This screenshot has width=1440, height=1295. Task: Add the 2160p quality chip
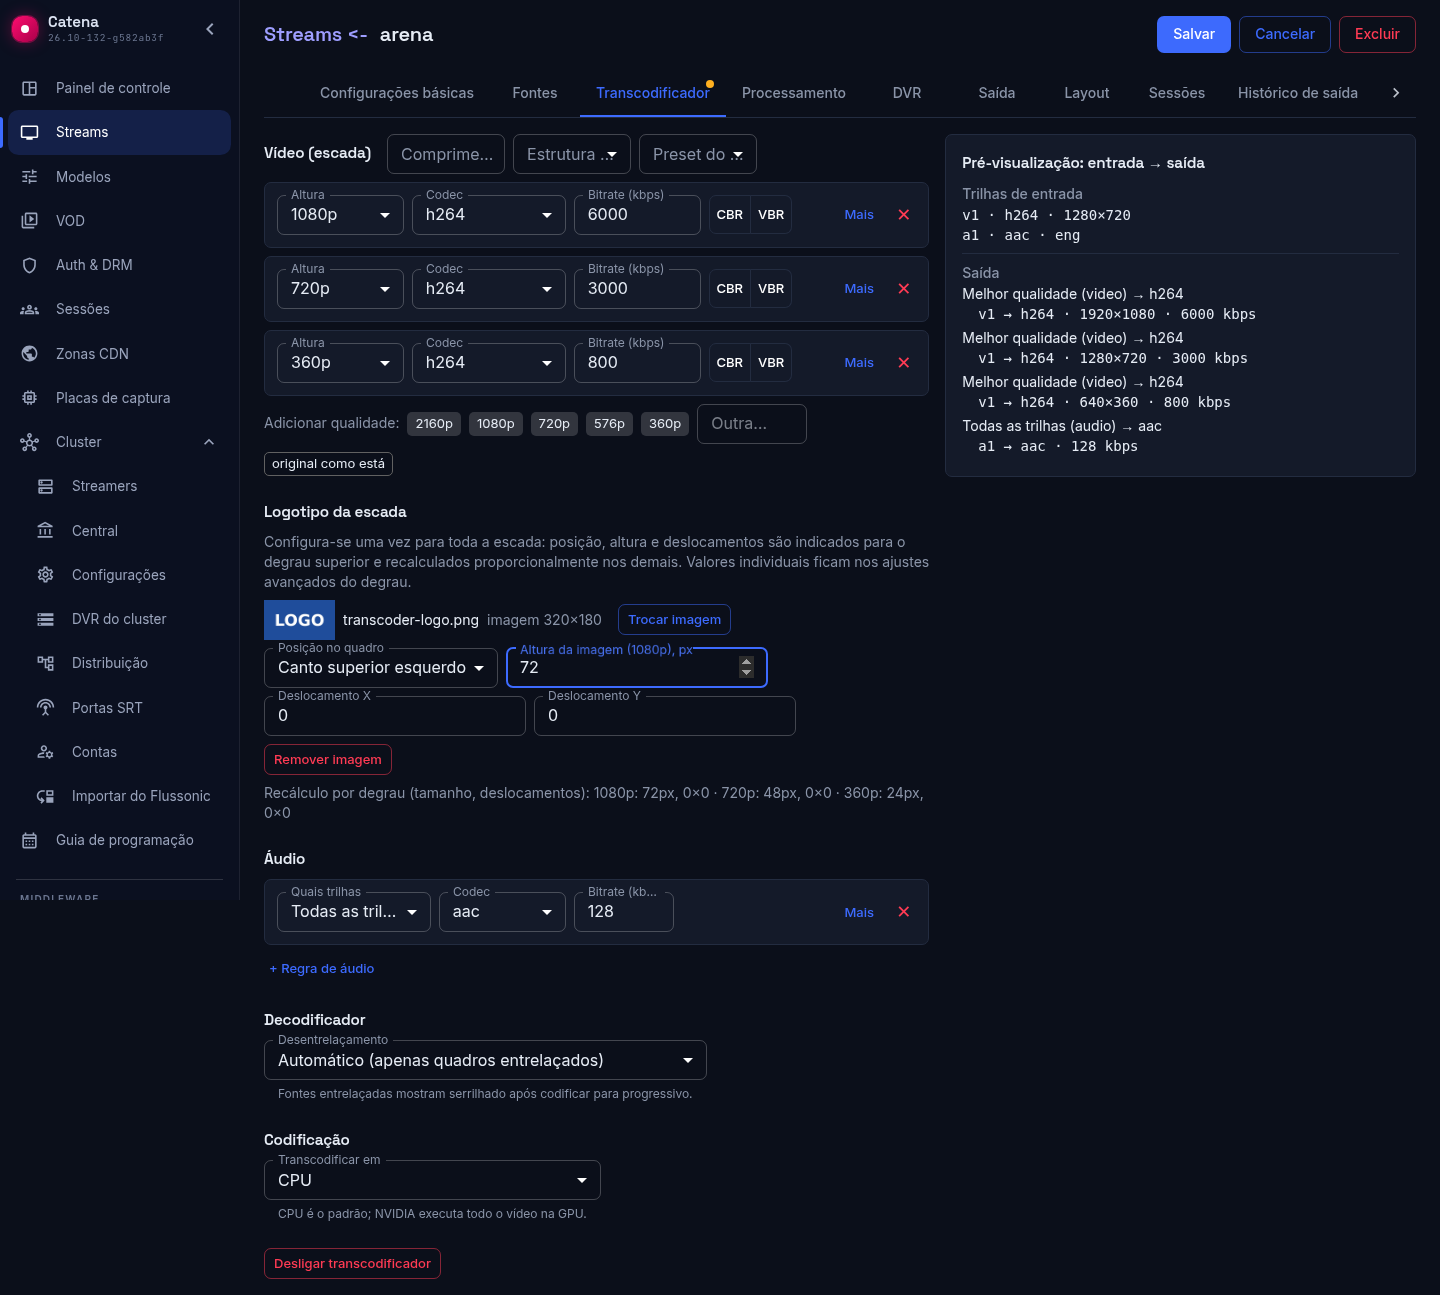tap(434, 424)
